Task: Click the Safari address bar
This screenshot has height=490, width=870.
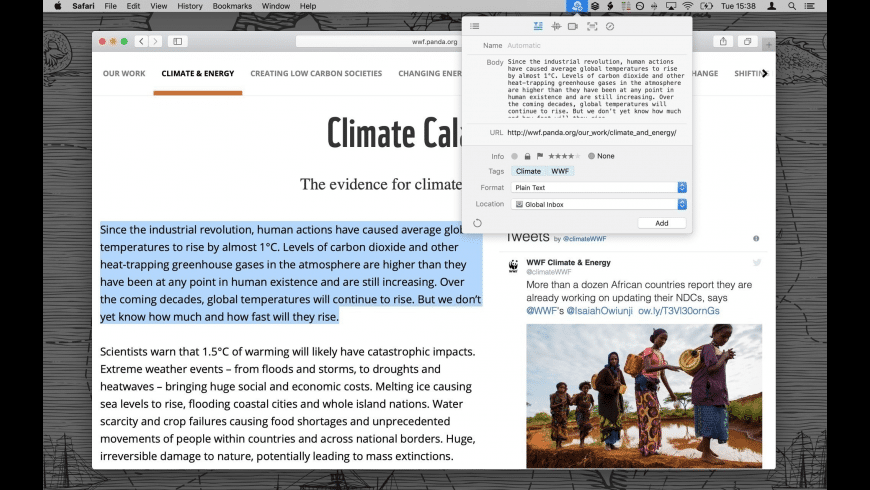Action: (x=377, y=42)
